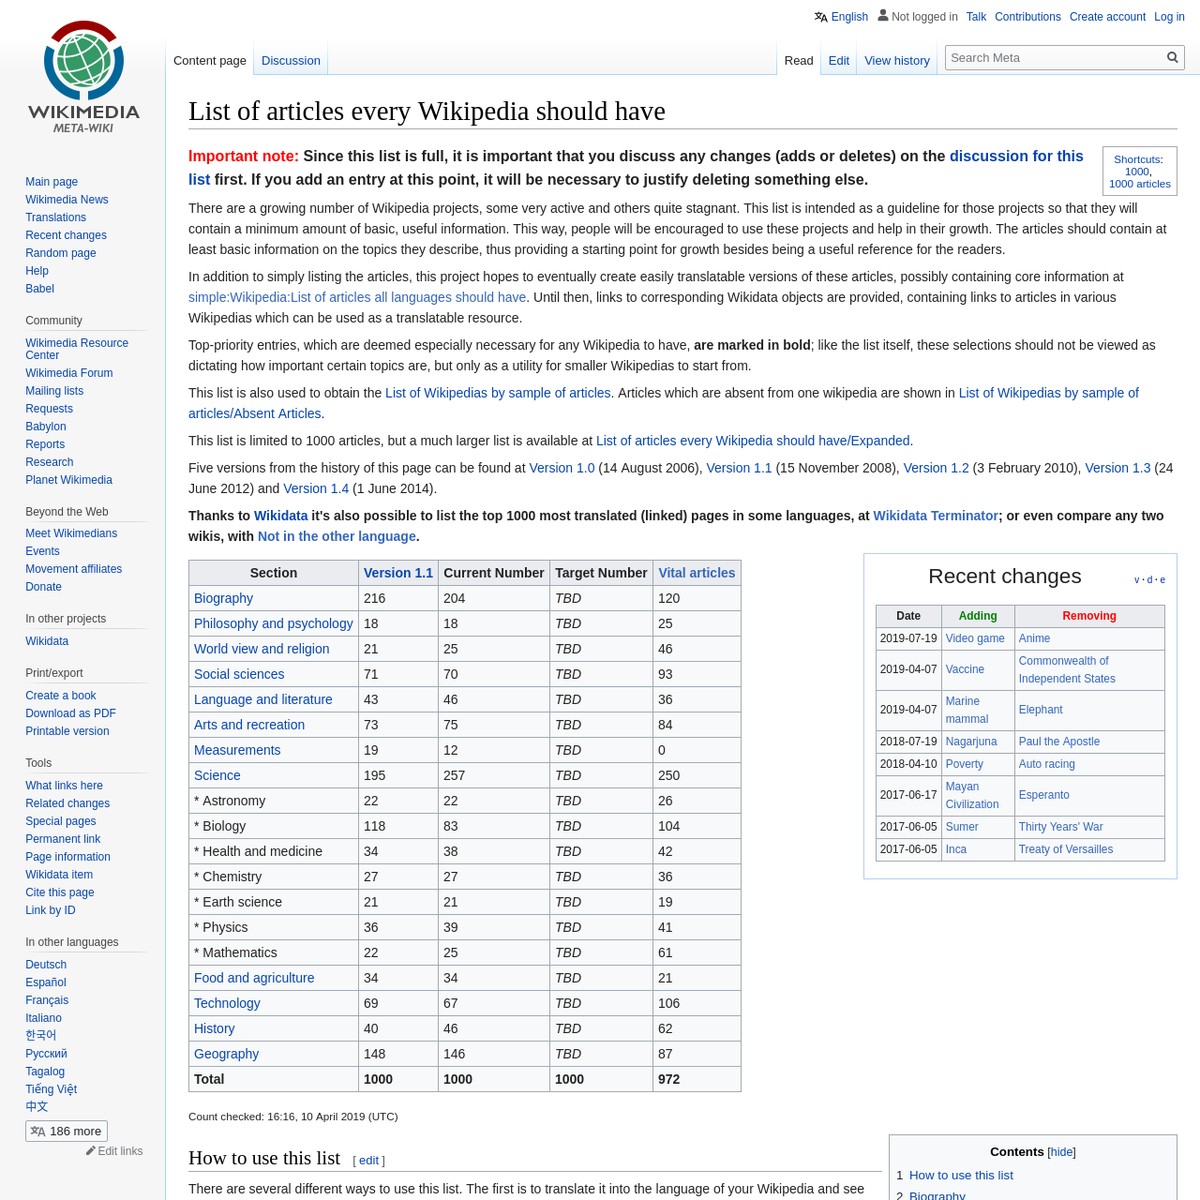1200x1200 pixels.
Task: Open Philosophy and psychology section link
Action: click(274, 623)
